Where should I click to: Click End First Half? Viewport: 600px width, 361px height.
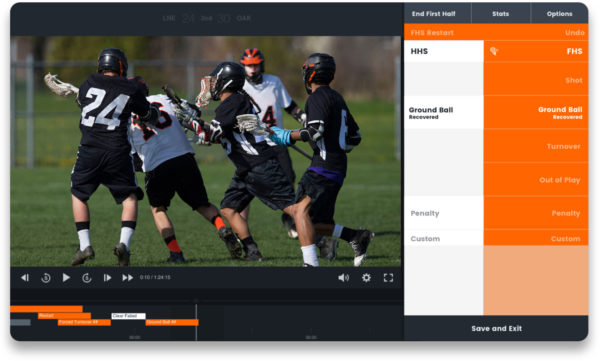434,14
